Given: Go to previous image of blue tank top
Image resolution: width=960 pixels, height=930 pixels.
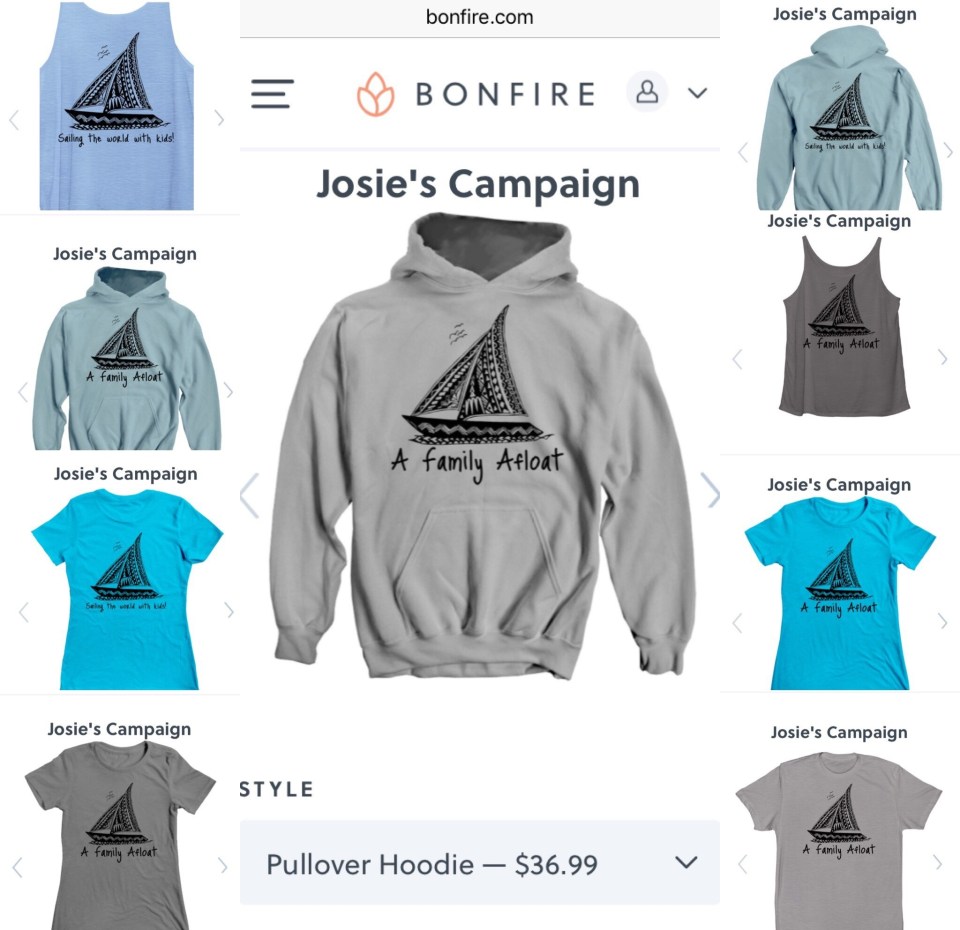Looking at the screenshot, I should coord(14,119).
